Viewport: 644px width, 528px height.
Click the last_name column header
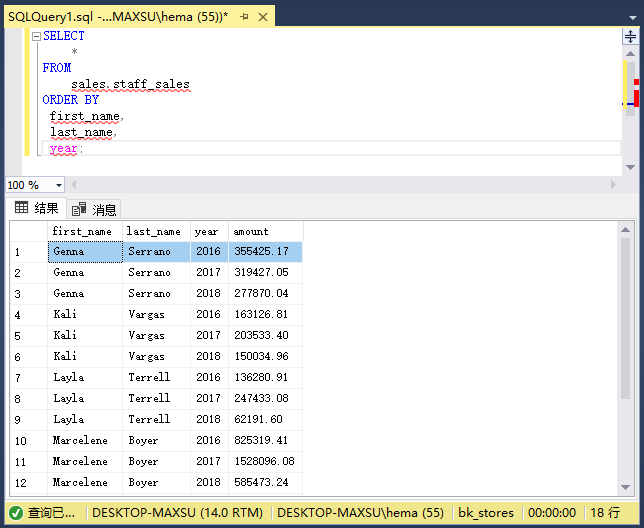click(x=156, y=232)
